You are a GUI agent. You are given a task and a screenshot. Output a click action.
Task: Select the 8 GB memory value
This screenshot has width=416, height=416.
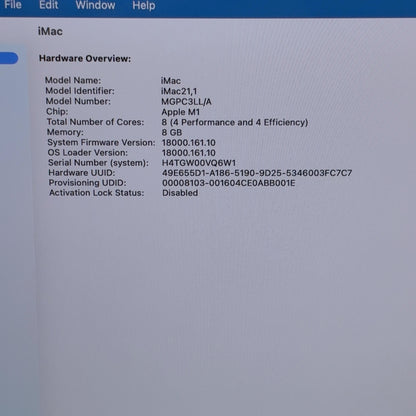pos(172,132)
